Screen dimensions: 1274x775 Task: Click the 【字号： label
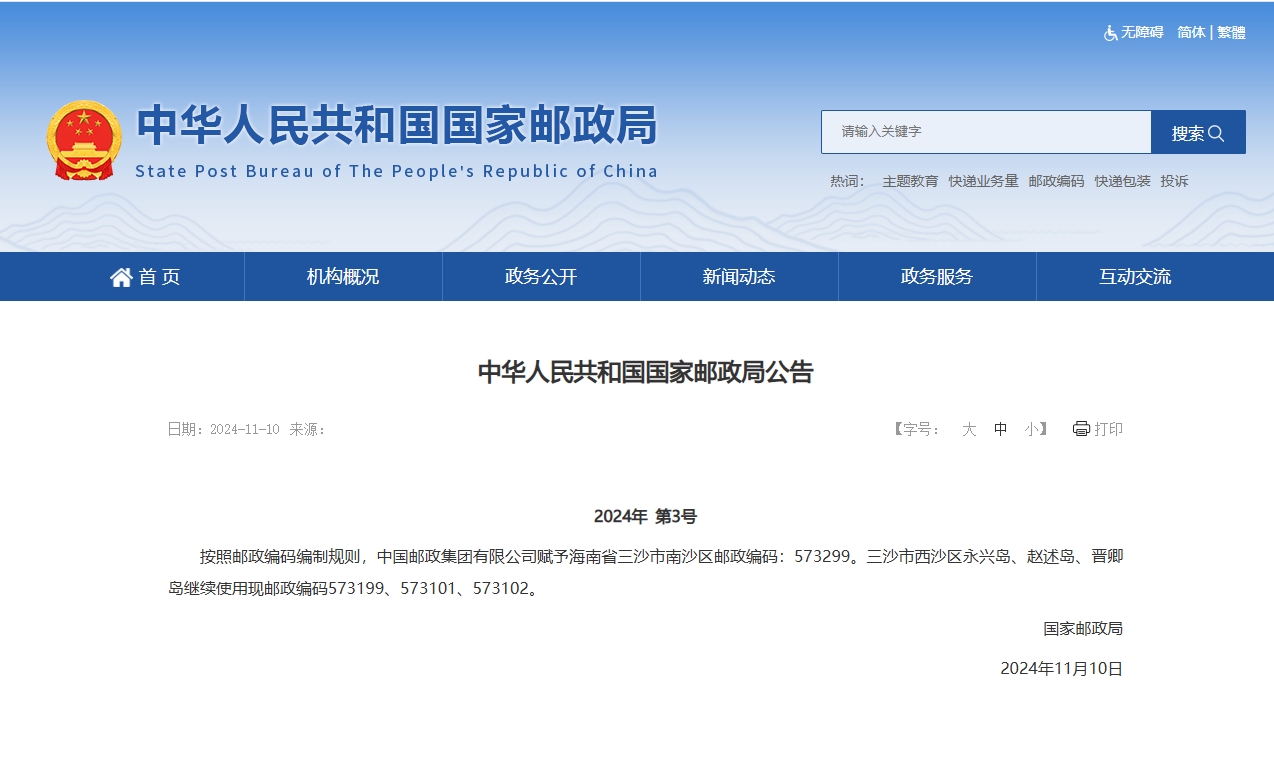point(916,429)
